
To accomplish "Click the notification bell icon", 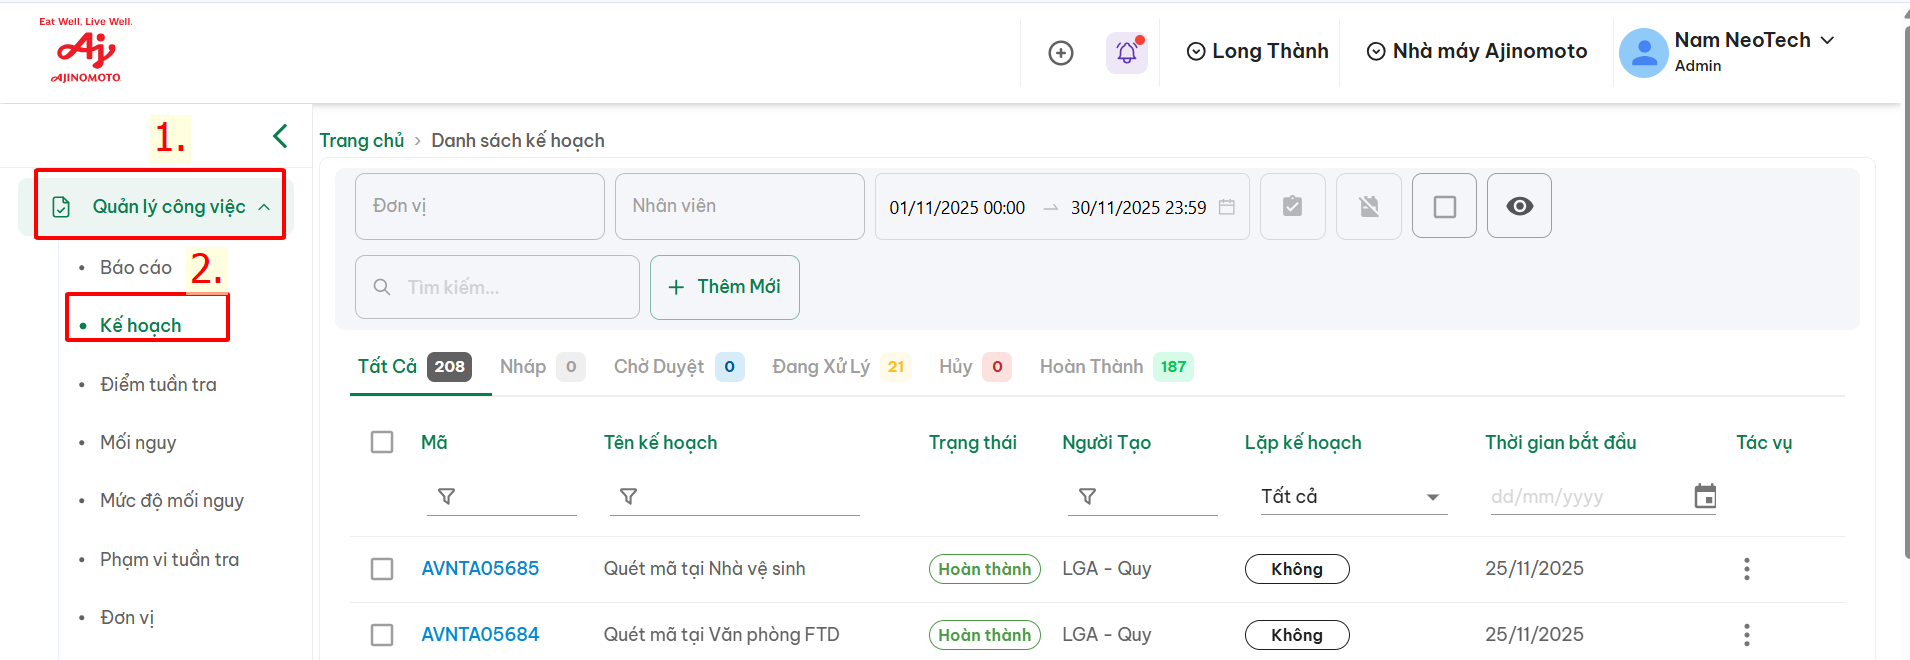I will [1126, 52].
